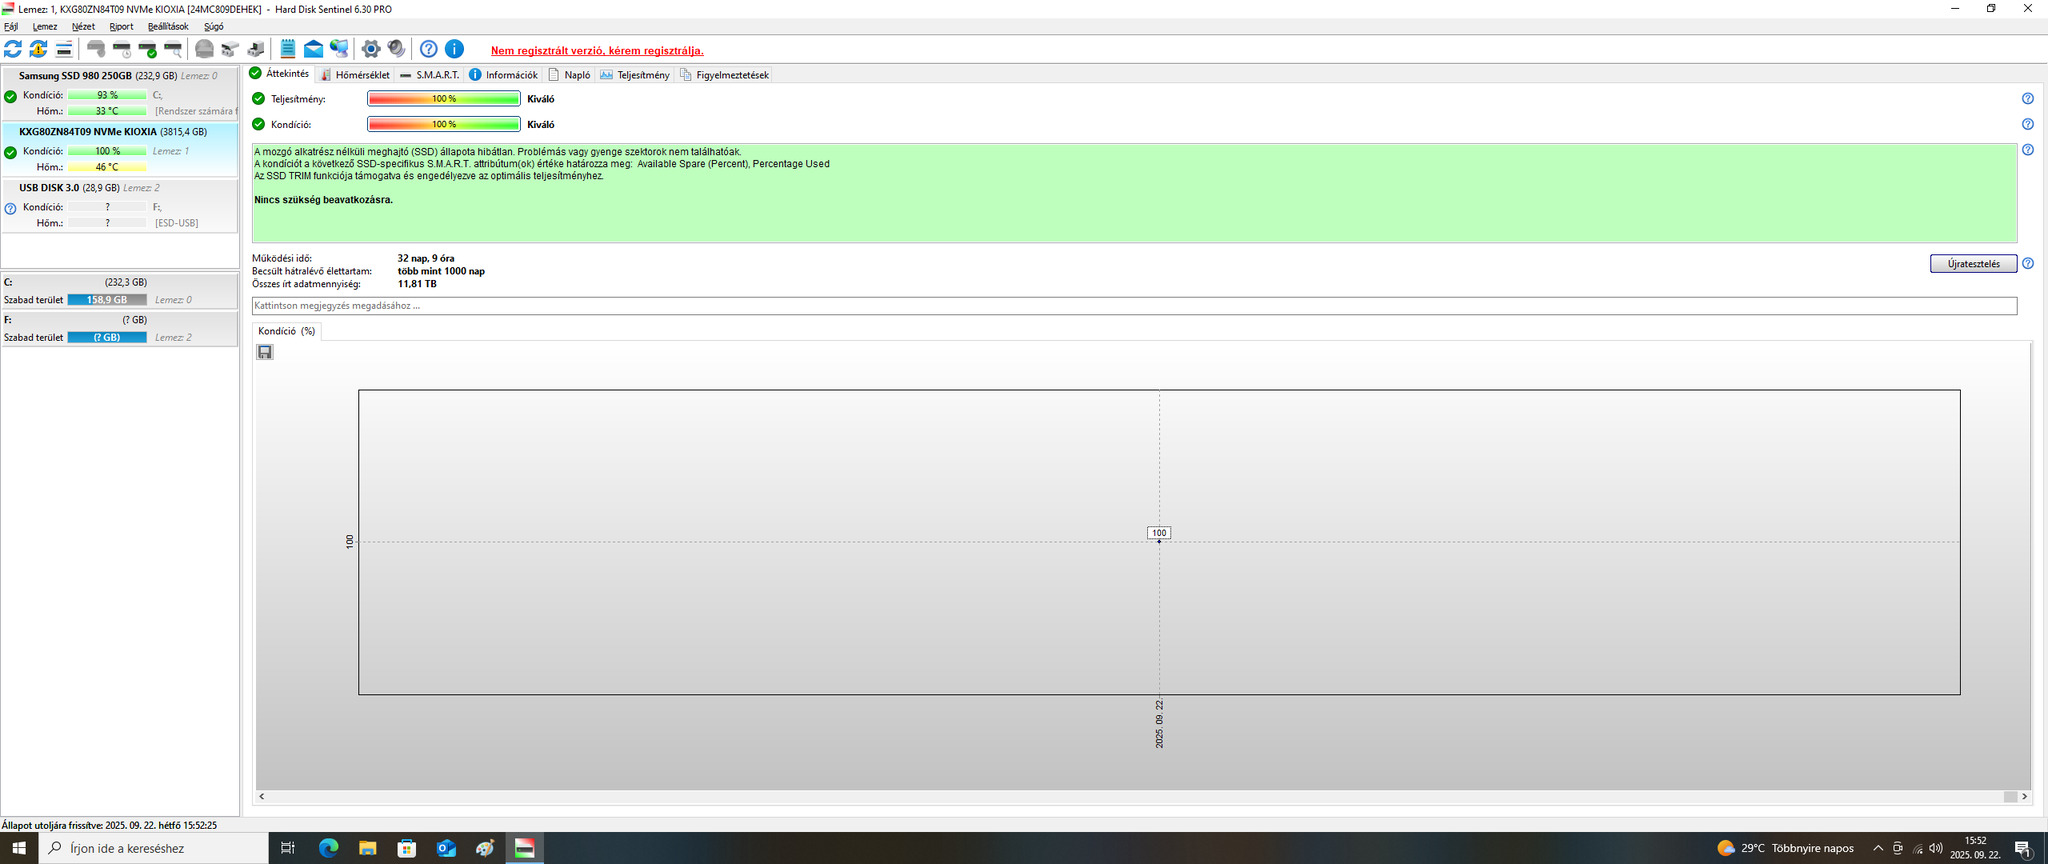Viewport: 2048px width, 864px height.
Task: Open the Lemez menu
Action: tap(45, 27)
